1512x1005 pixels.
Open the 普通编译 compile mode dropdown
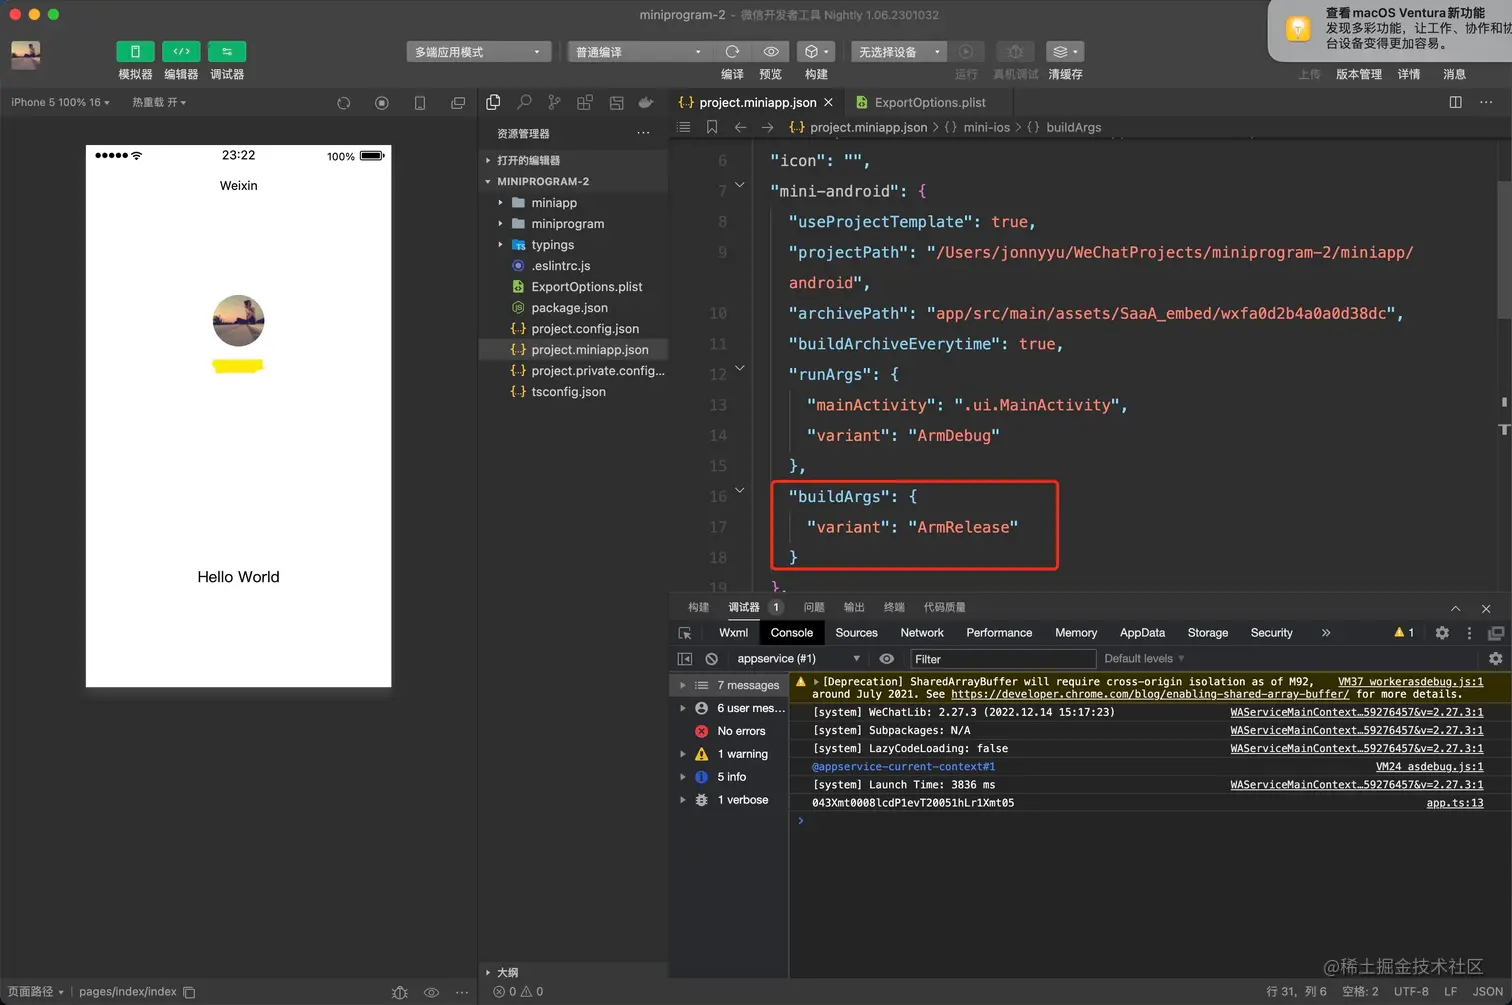(638, 52)
